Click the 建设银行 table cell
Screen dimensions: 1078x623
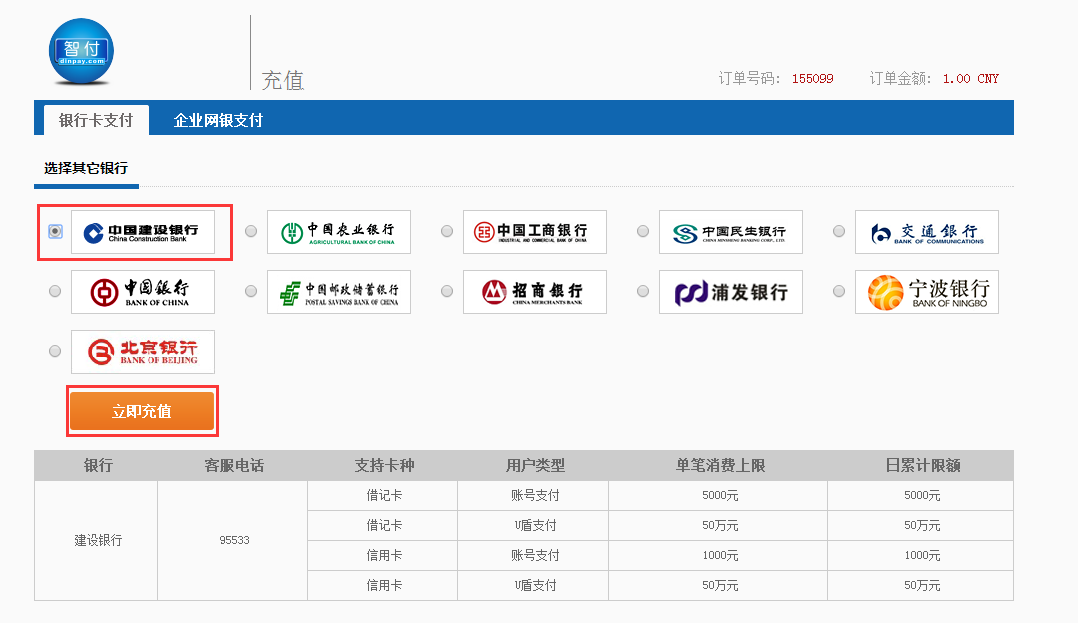coord(96,540)
